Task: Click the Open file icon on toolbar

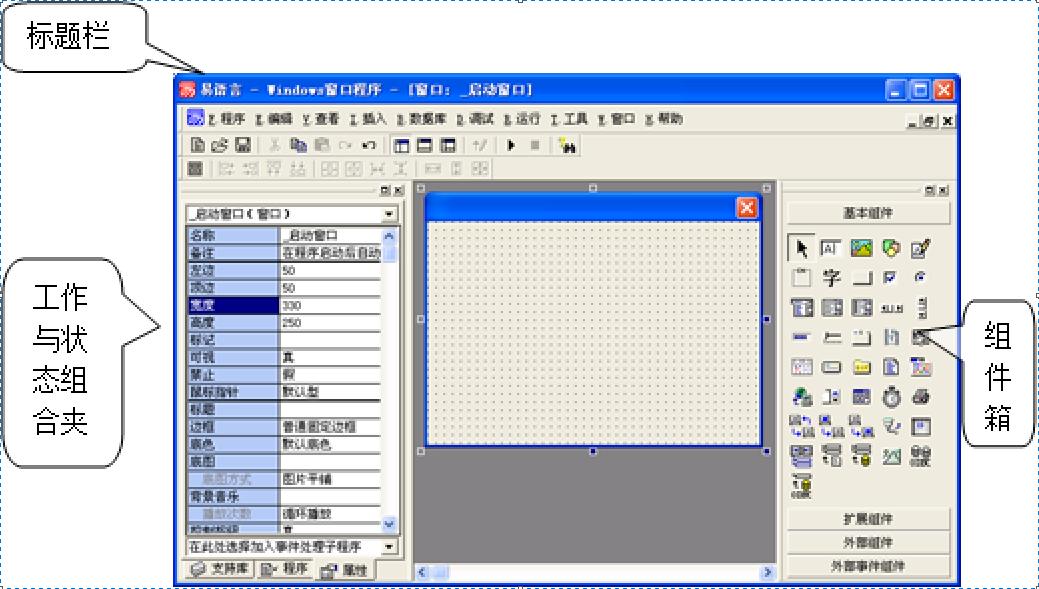Action: (x=219, y=146)
